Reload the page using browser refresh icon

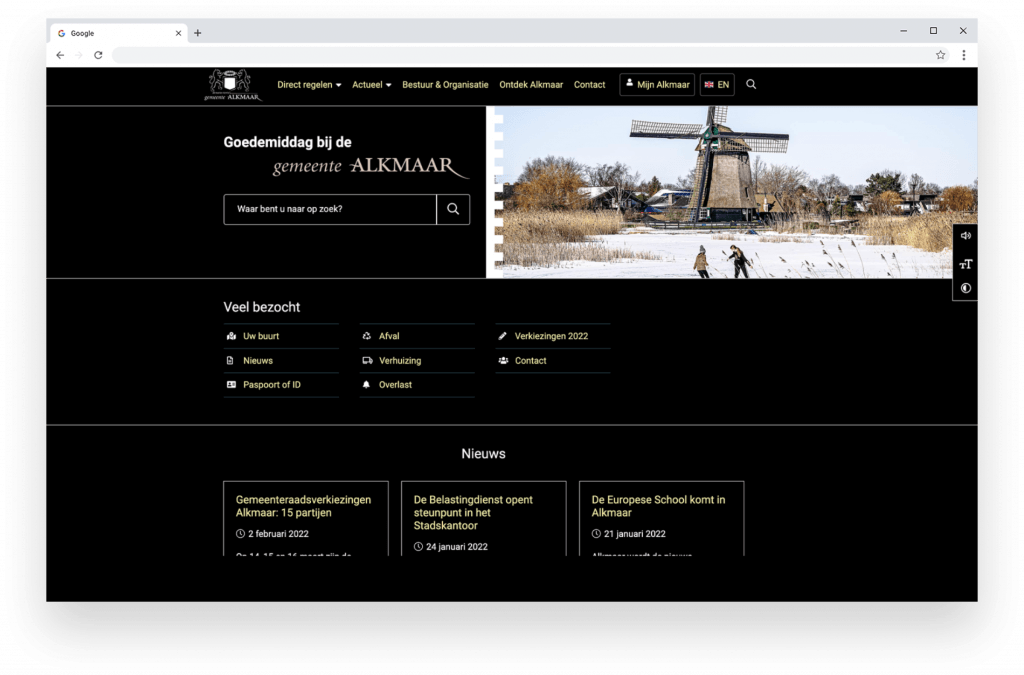98,55
